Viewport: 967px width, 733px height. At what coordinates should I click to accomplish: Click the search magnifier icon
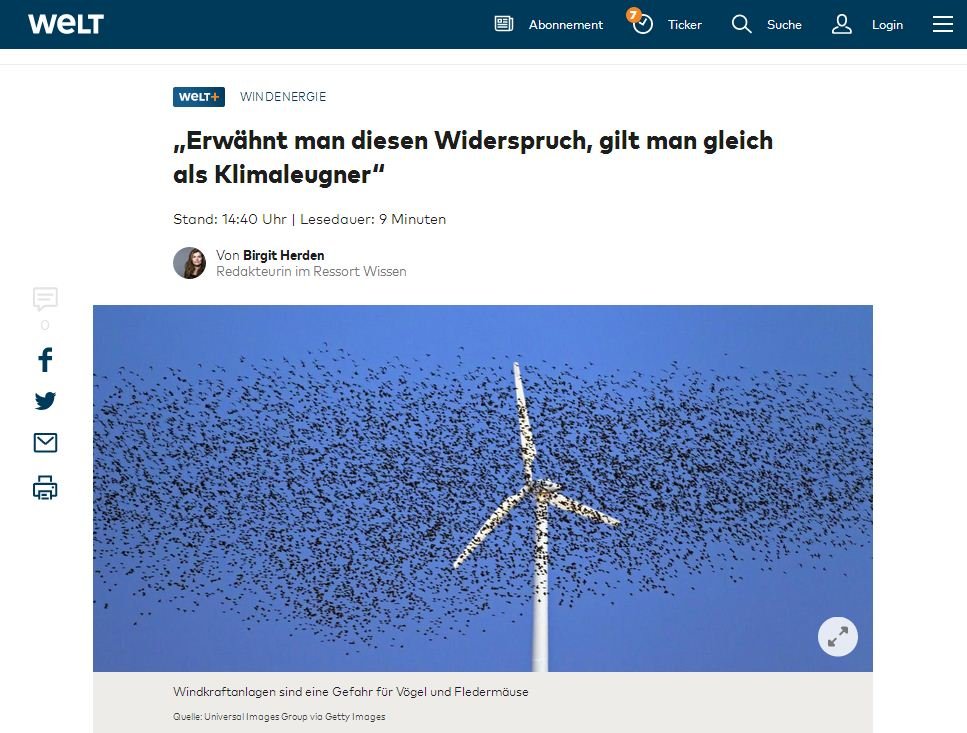click(741, 24)
